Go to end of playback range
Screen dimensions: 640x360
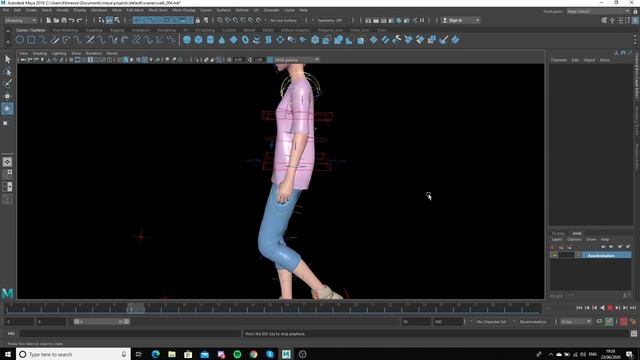633,308
